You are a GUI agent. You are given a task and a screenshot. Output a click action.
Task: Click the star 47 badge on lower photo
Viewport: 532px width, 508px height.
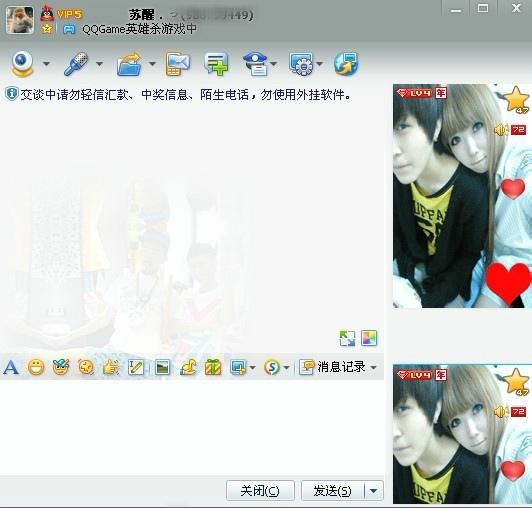517,382
